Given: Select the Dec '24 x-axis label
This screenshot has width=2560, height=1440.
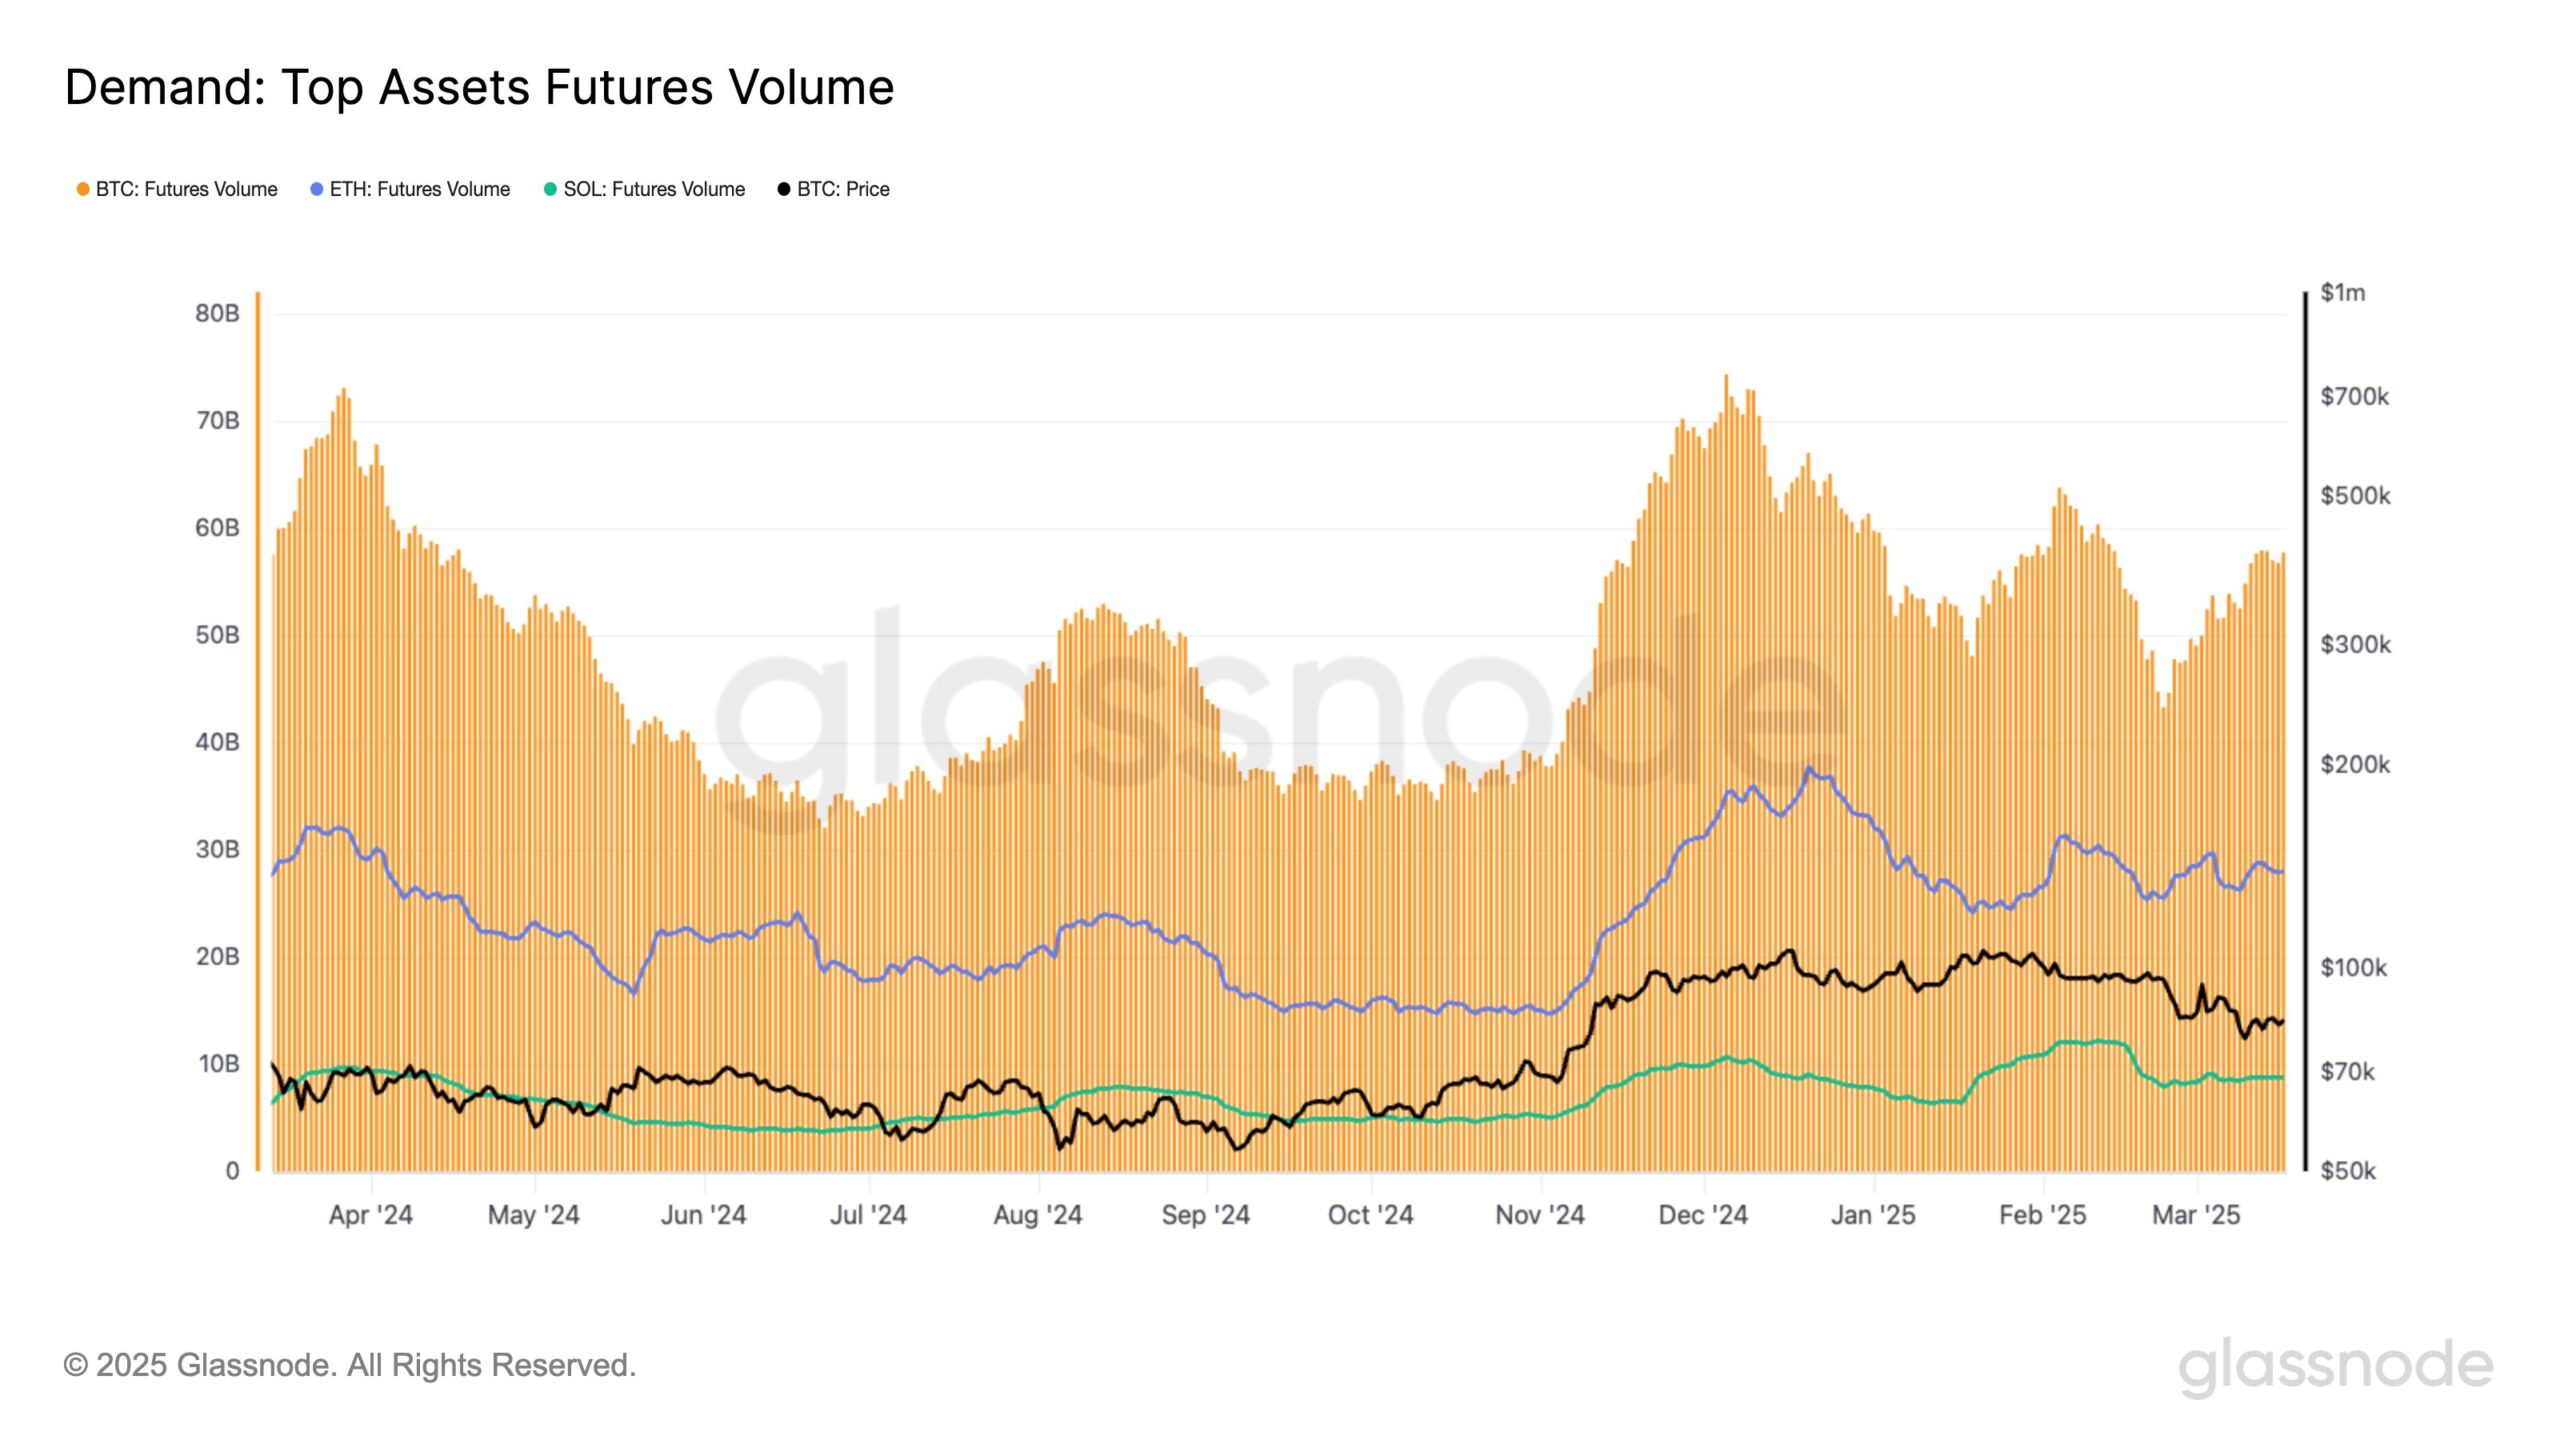Looking at the screenshot, I should pos(1703,1215).
